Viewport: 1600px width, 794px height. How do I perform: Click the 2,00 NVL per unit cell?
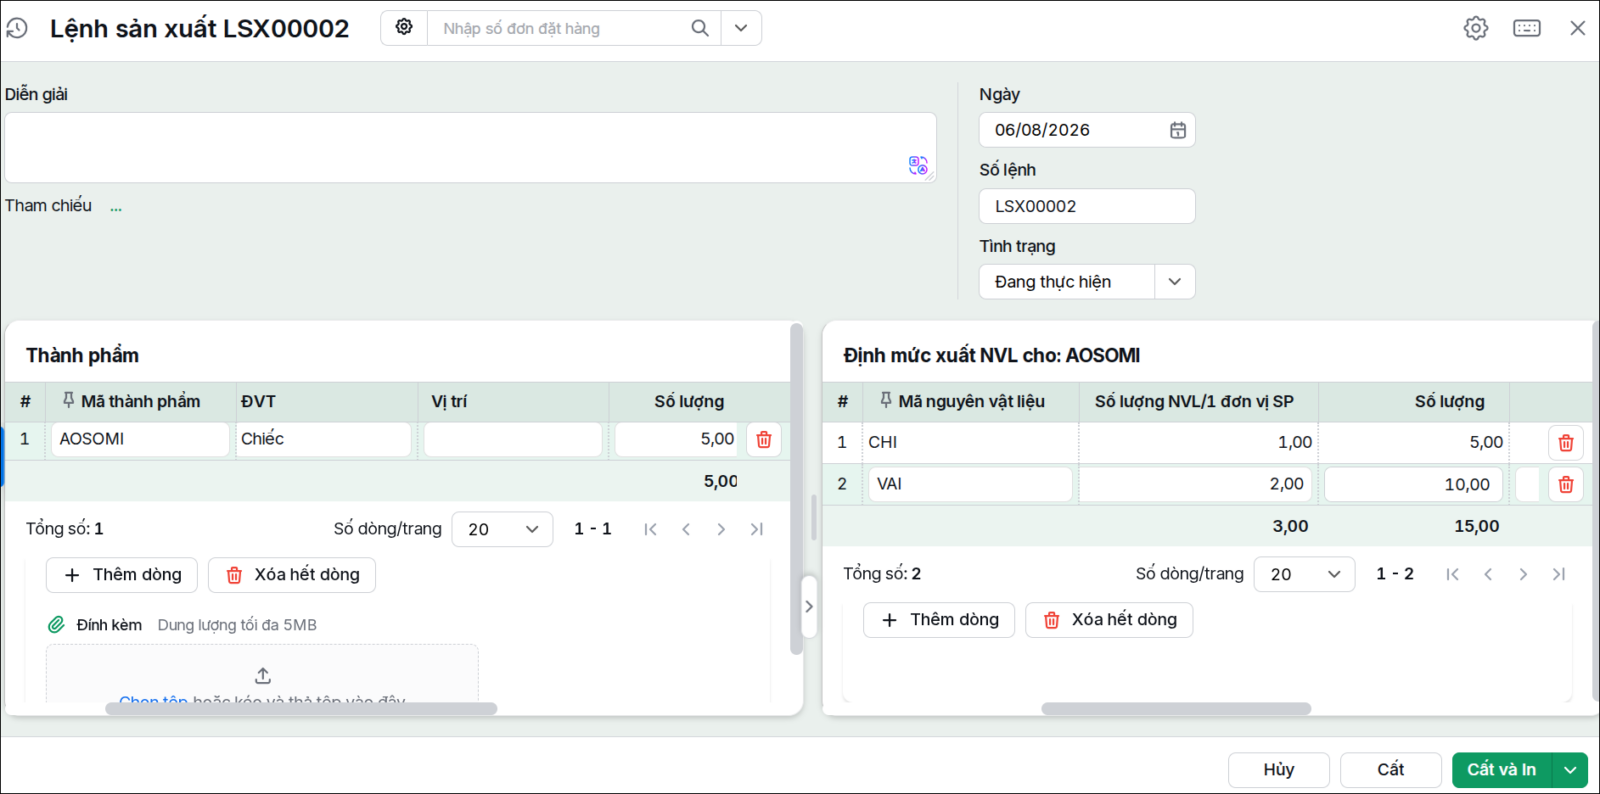tap(1195, 484)
